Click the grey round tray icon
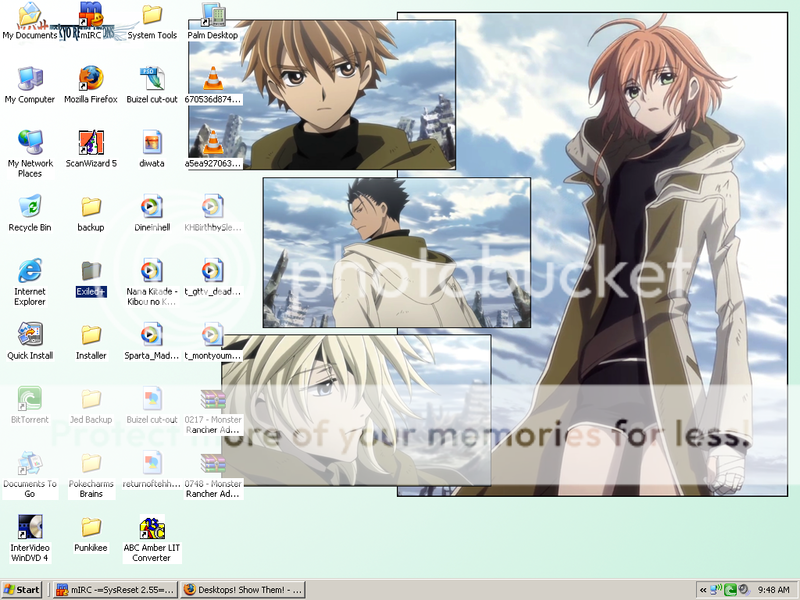 [743, 590]
